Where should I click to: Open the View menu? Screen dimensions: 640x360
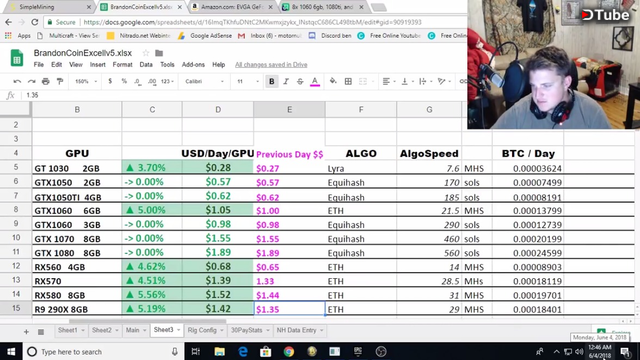76,64
